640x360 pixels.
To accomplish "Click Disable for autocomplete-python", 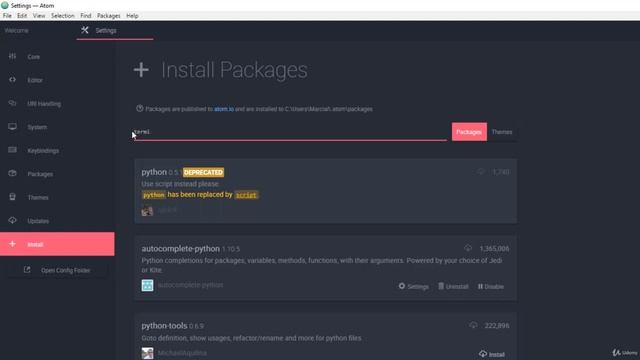I will point(491,287).
